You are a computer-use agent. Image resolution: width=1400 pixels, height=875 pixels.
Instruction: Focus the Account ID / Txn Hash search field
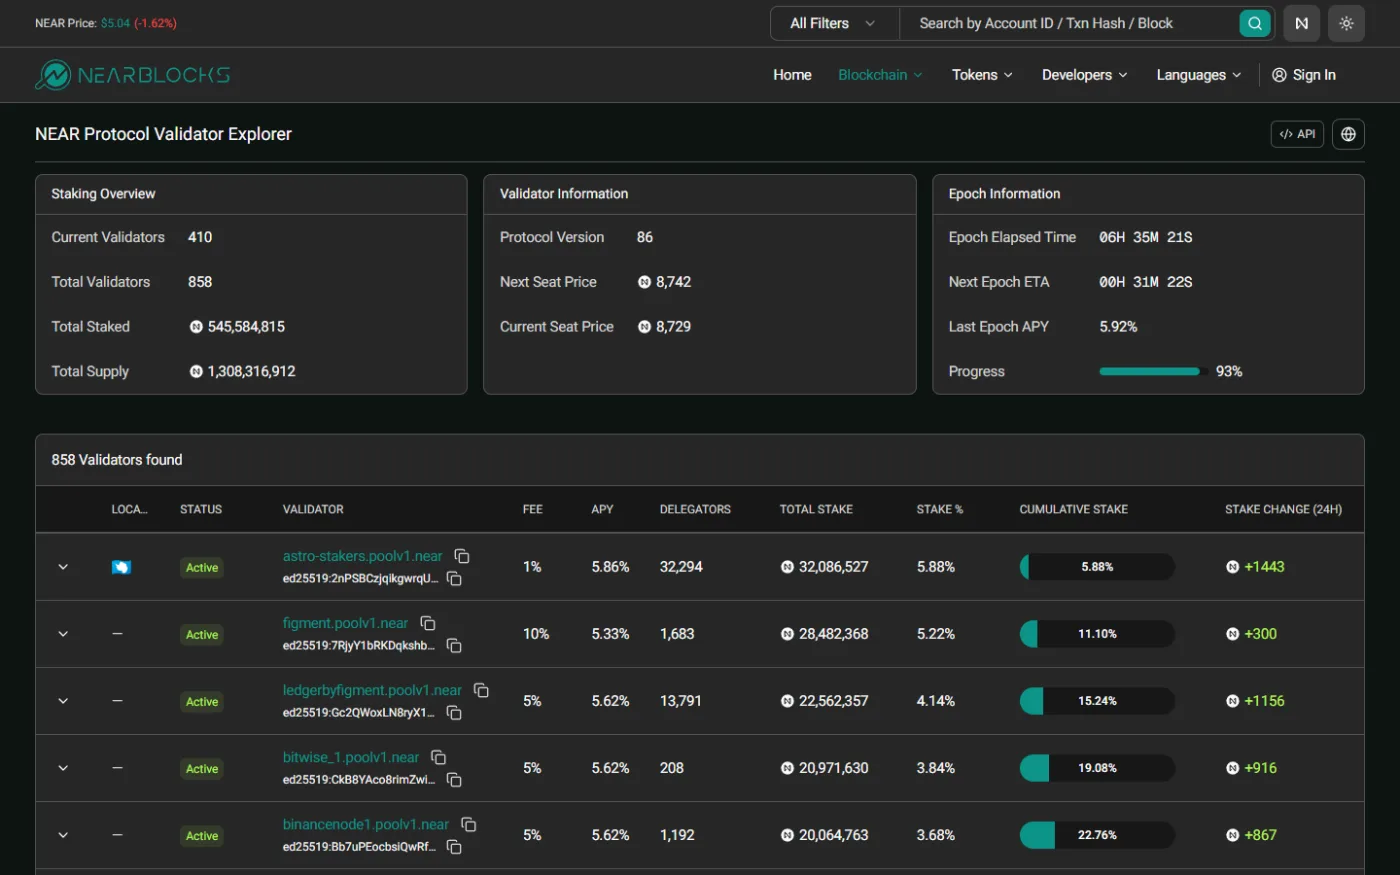(x=1070, y=23)
